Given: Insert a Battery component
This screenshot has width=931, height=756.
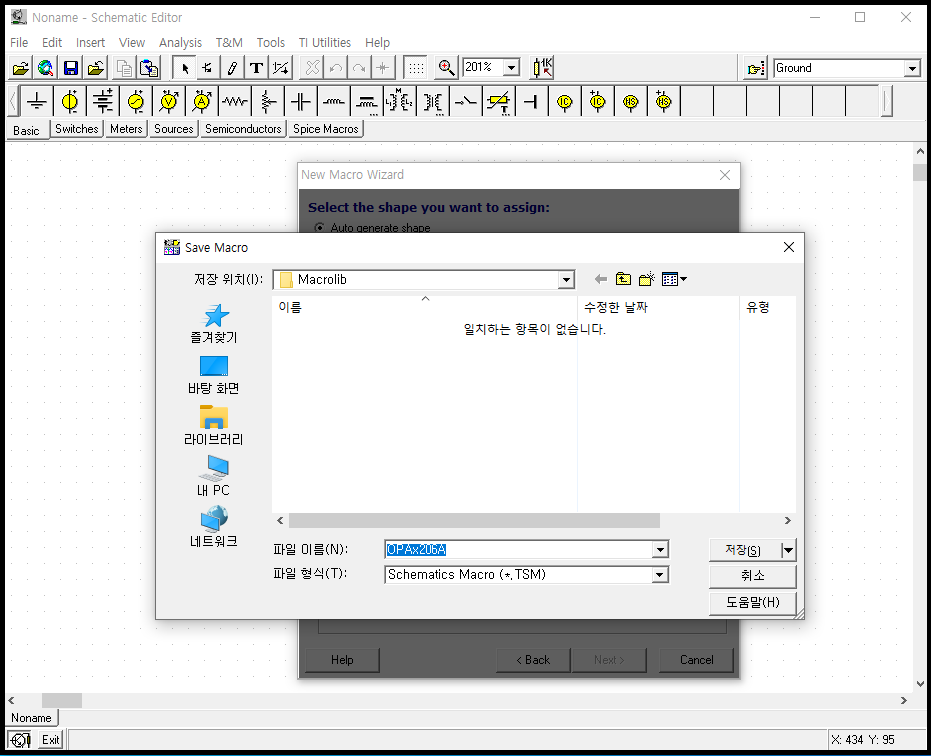Looking at the screenshot, I should point(103,102).
